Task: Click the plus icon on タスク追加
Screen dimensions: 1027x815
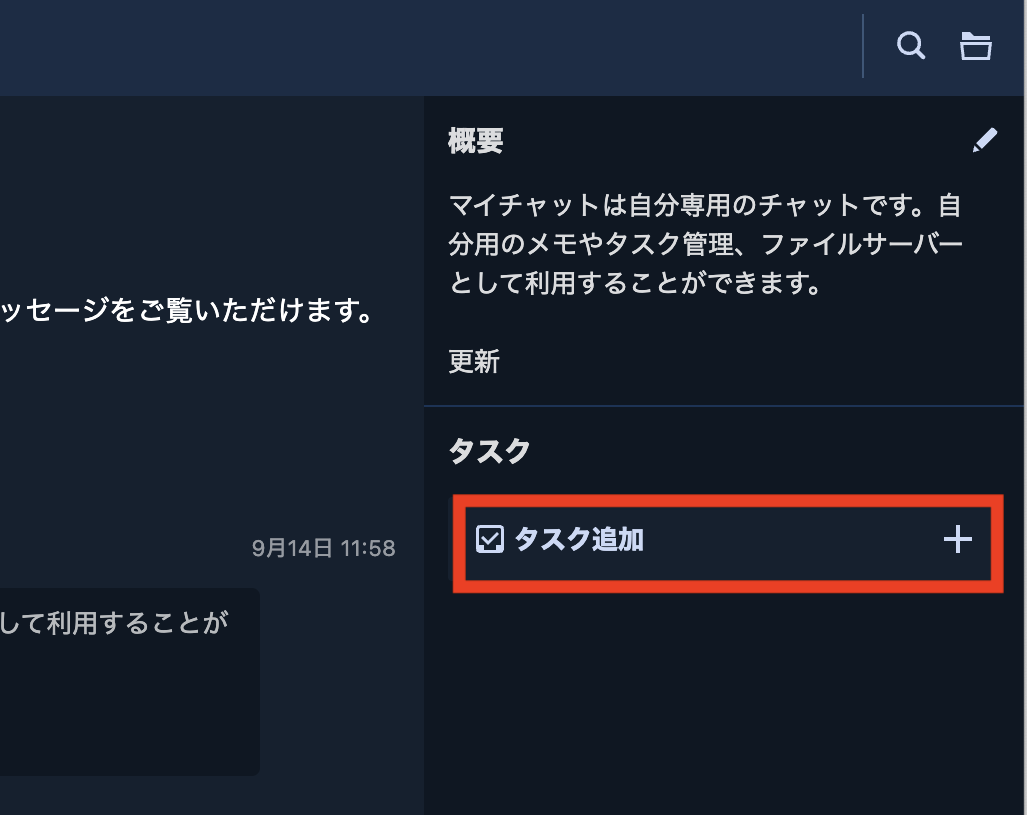Action: pyautogui.click(x=957, y=539)
